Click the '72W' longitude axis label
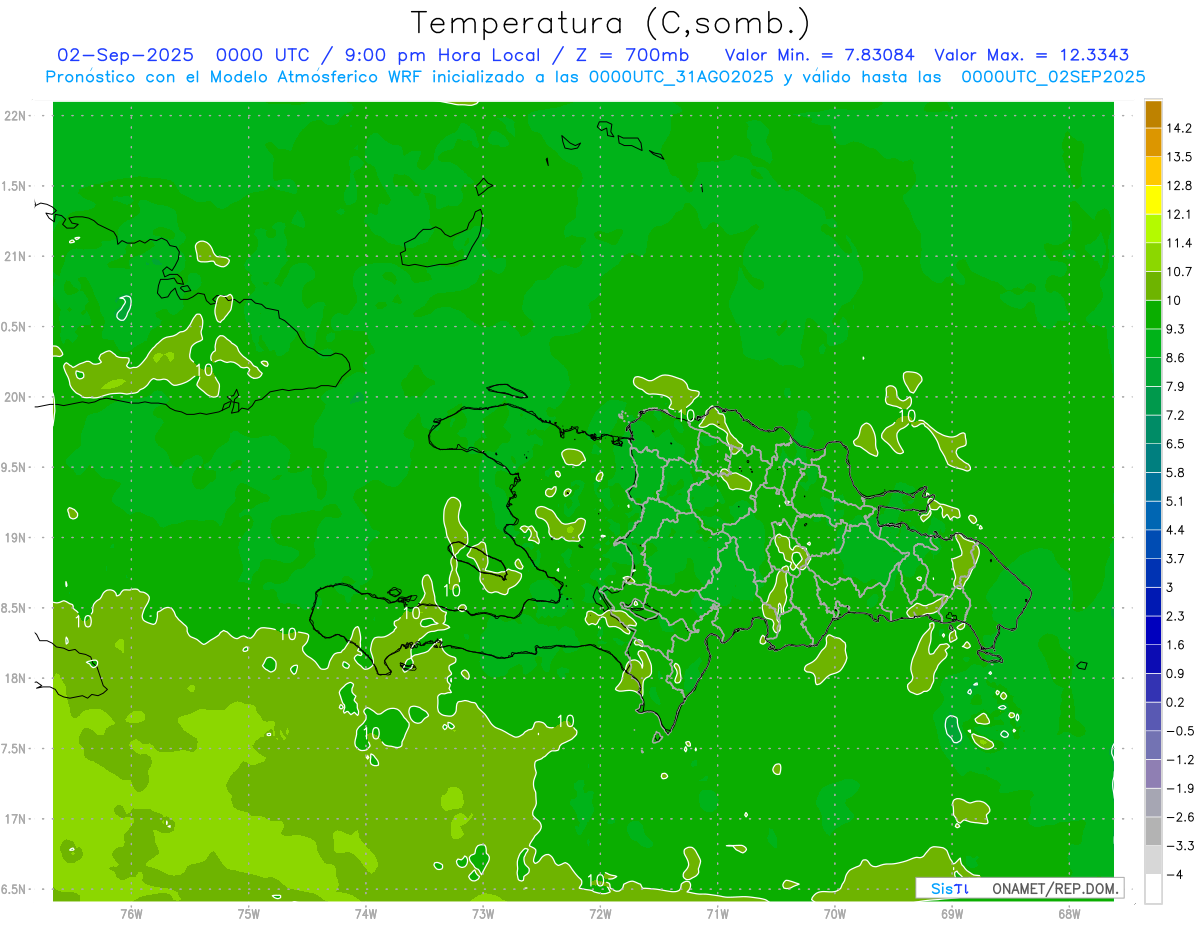This screenshot has height=927, width=1200. pos(600,913)
